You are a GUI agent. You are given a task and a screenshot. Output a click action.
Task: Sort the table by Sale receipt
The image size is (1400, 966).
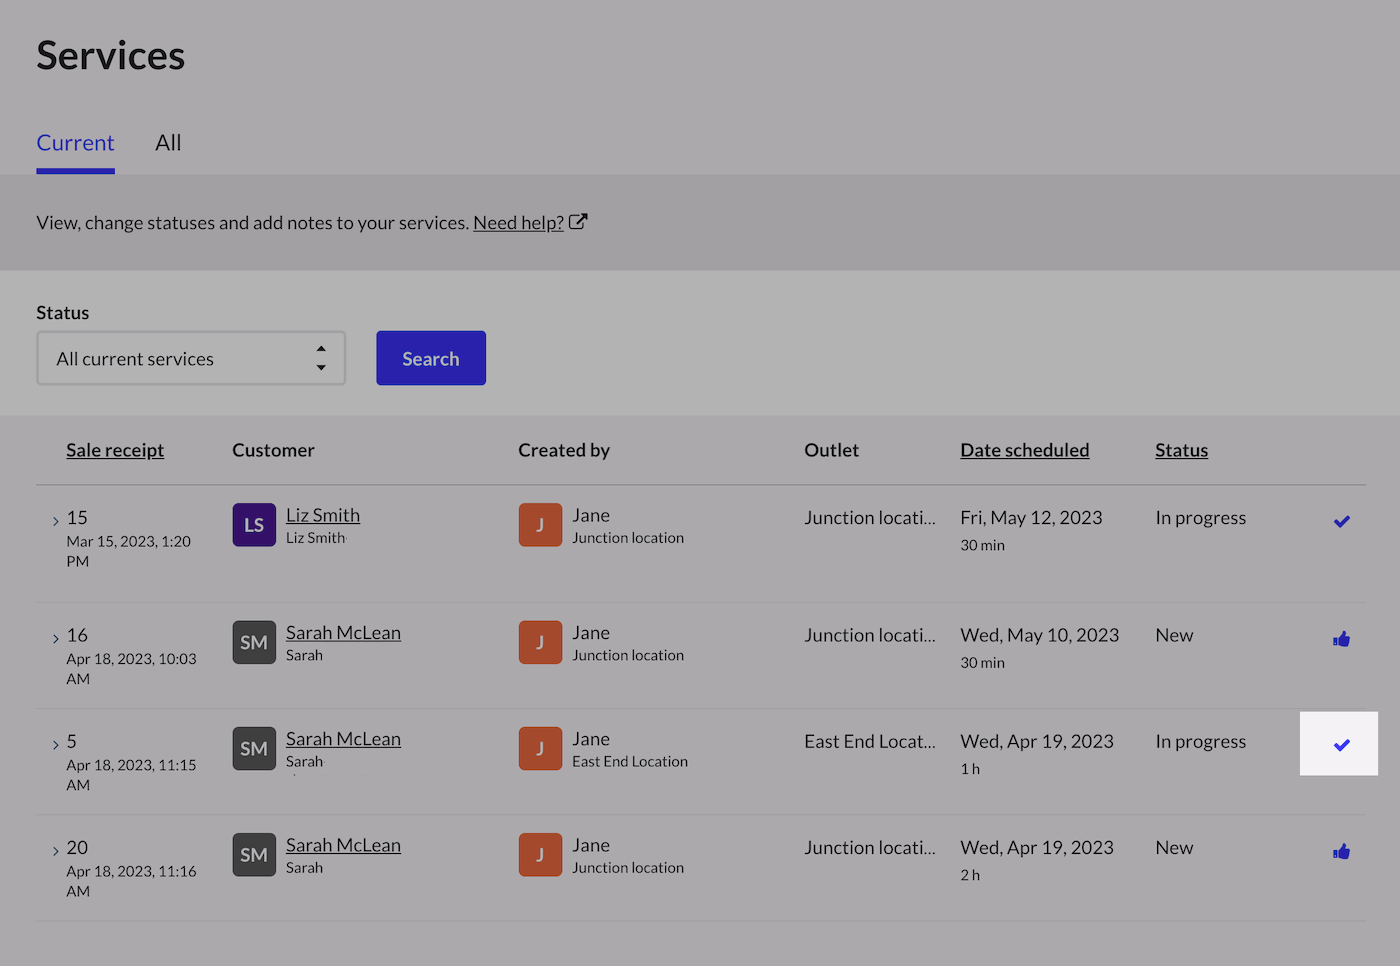115,450
